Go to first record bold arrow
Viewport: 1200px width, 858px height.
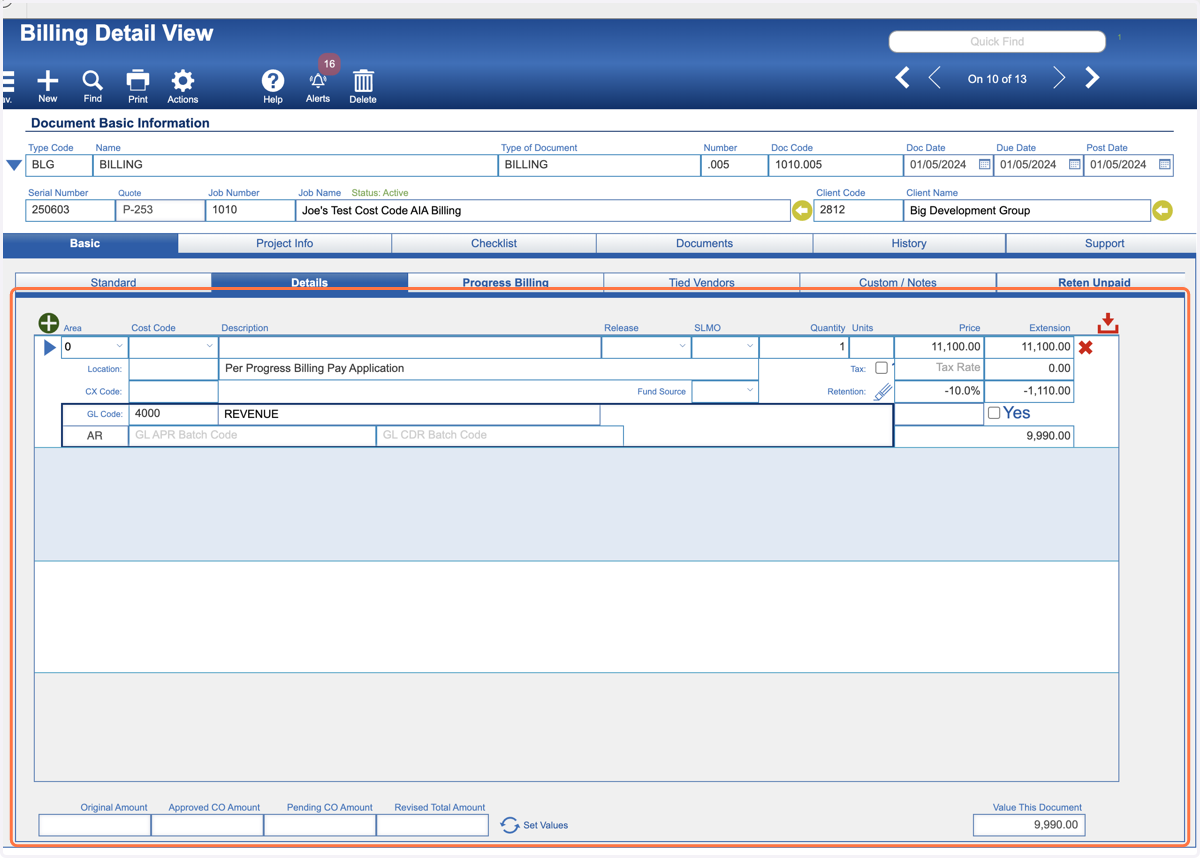click(902, 78)
